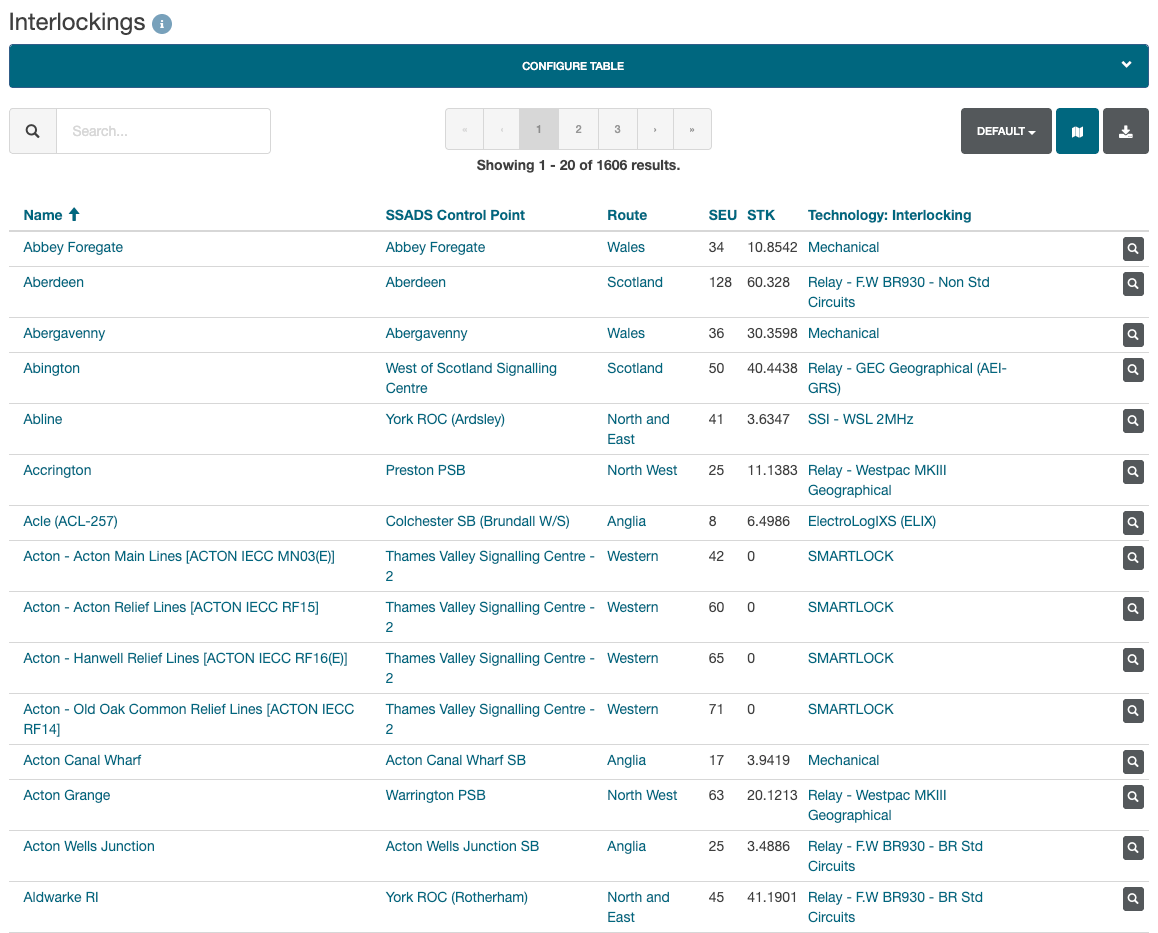Click the info icon beside Interlockings heading
1158x933 pixels.
(162, 24)
